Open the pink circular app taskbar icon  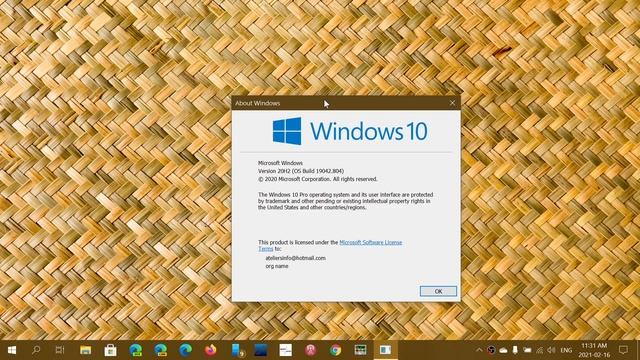pyautogui.click(x=311, y=350)
